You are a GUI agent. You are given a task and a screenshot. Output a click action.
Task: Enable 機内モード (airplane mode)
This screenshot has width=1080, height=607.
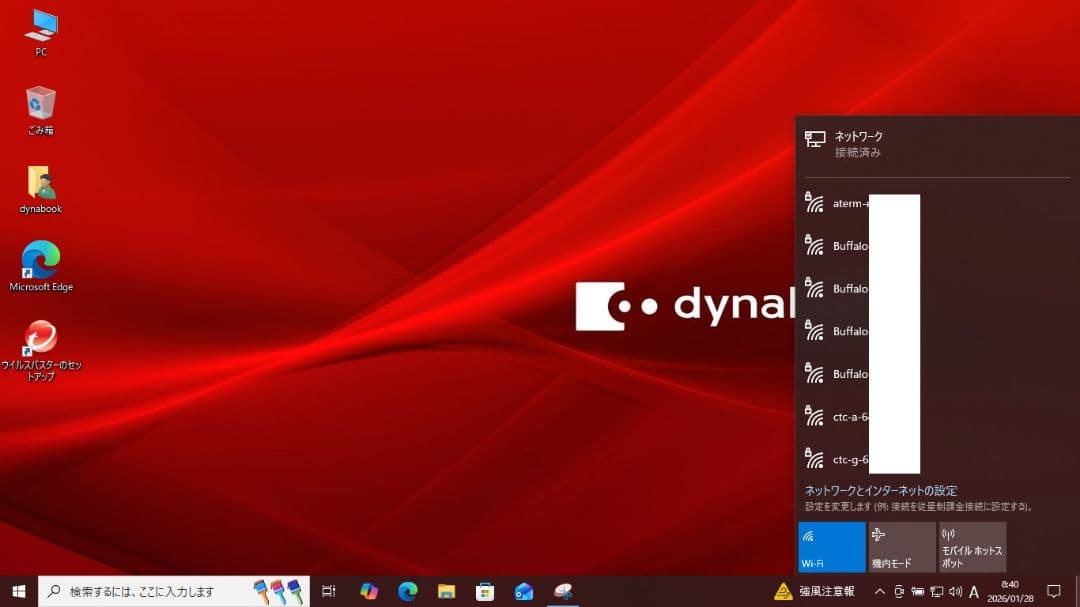(900, 547)
